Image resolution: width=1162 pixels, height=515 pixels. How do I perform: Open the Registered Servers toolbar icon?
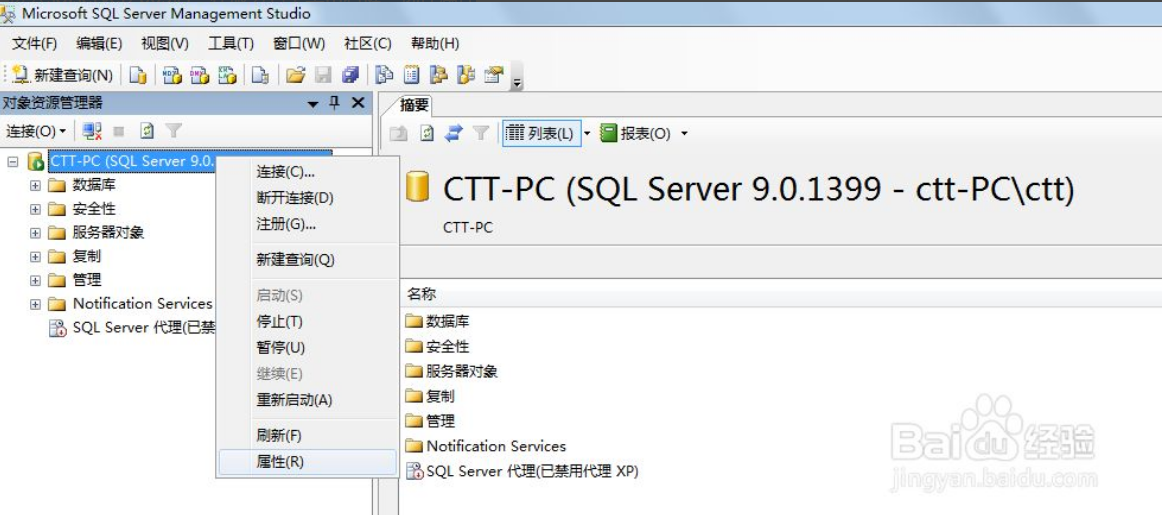(384, 75)
